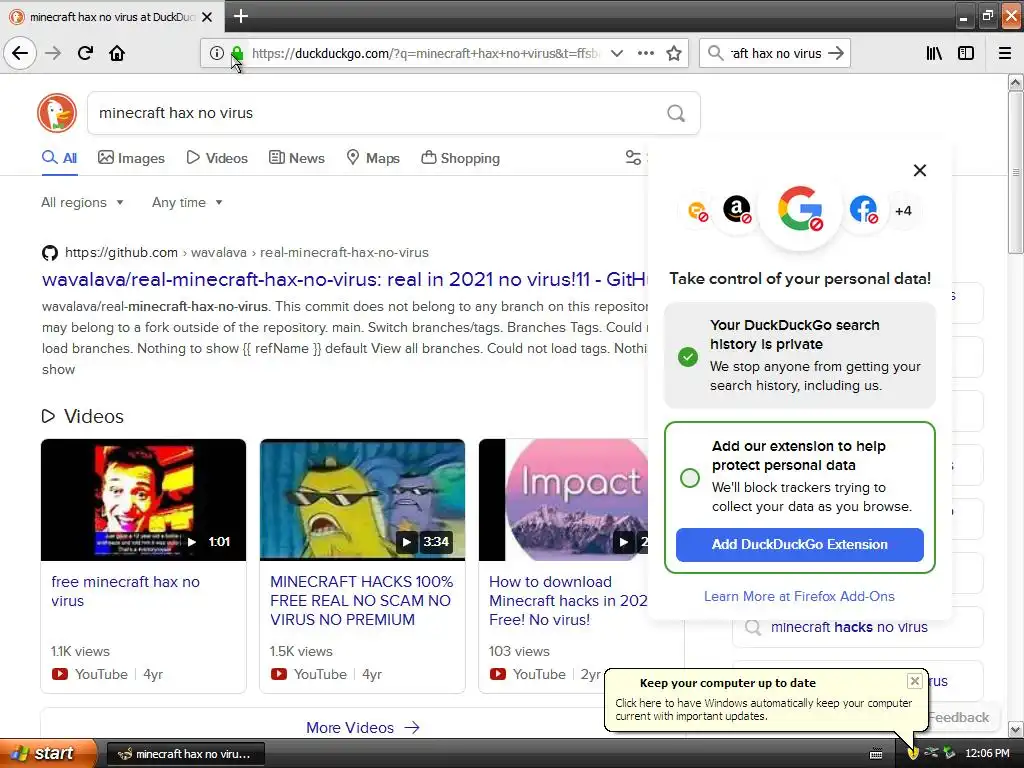Reload the current page
Image resolution: width=1024 pixels, height=768 pixels.
[85, 53]
